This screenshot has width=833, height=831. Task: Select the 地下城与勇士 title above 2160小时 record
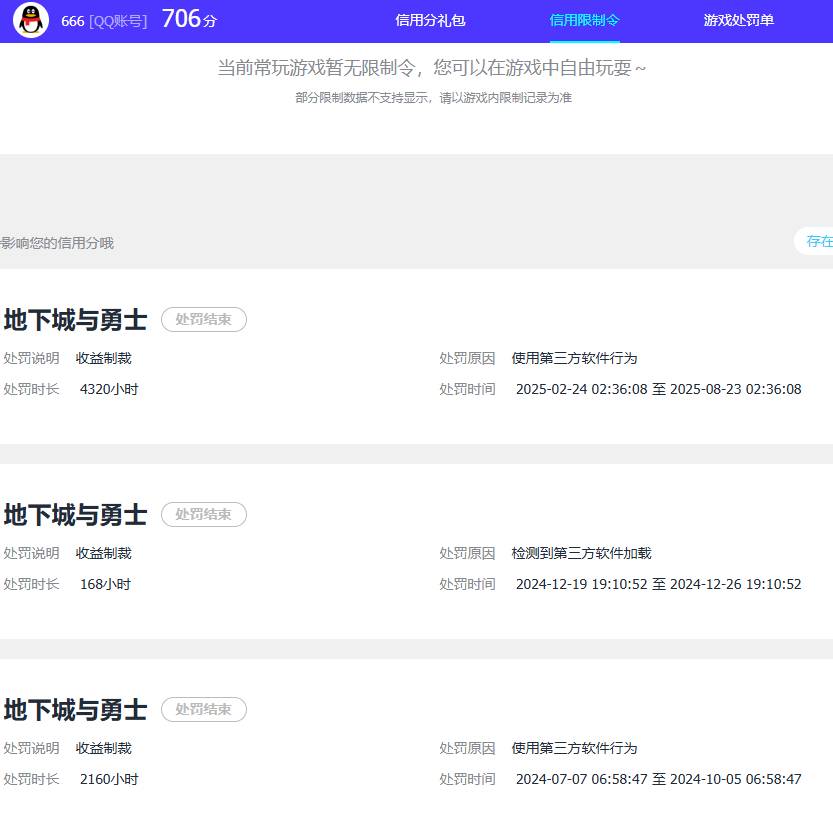pos(75,710)
